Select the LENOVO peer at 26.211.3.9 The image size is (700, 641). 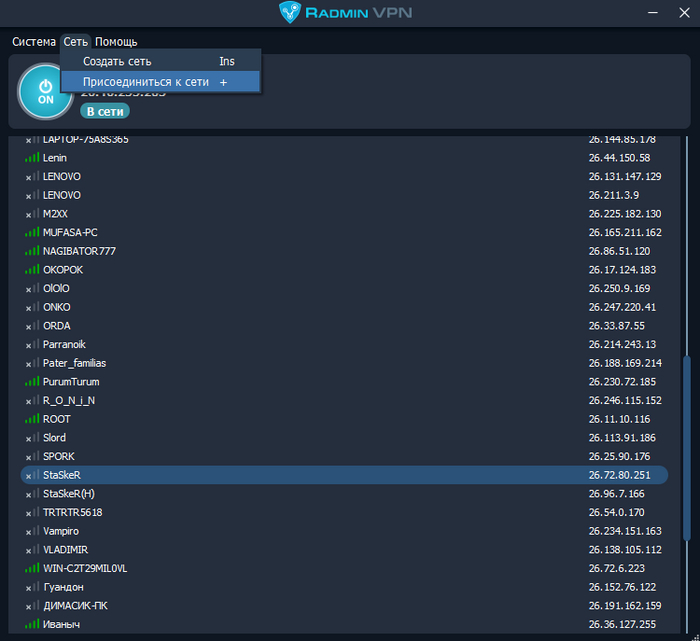62,195
